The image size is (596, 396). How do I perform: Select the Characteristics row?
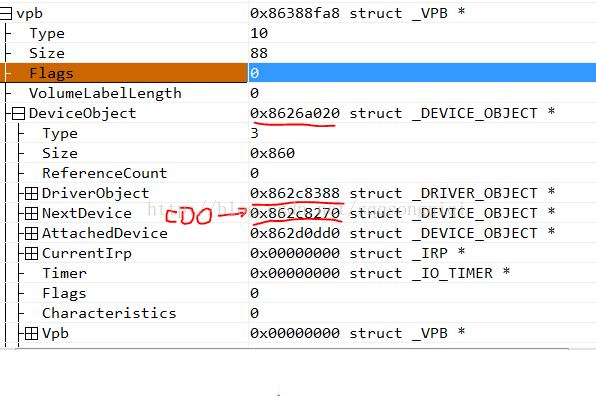[x=298, y=313]
